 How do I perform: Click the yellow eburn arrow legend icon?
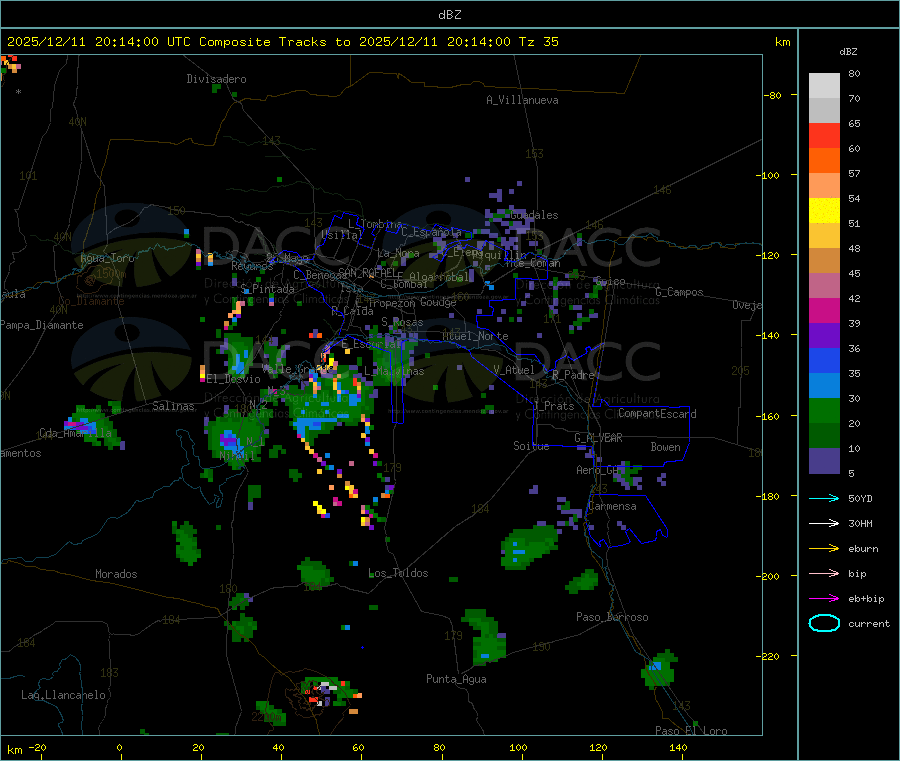pos(824,549)
